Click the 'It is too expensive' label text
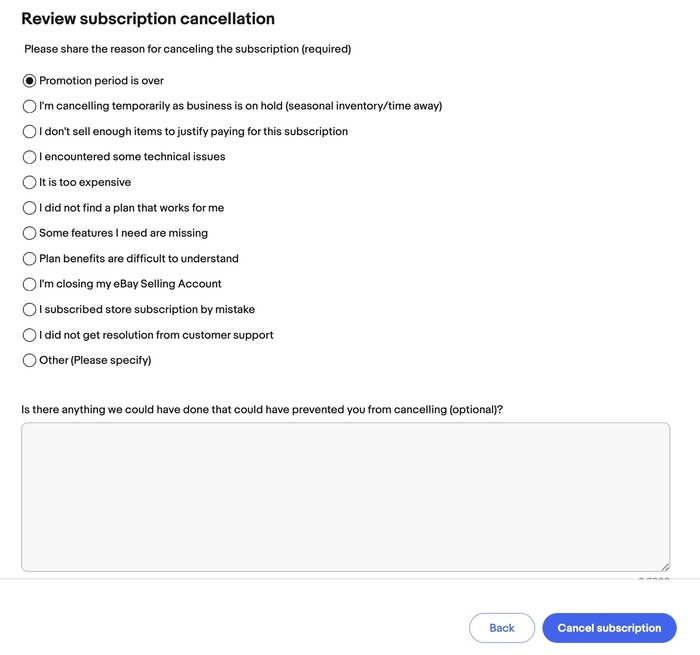This screenshot has width=700, height=655. [x=85, y=182]
